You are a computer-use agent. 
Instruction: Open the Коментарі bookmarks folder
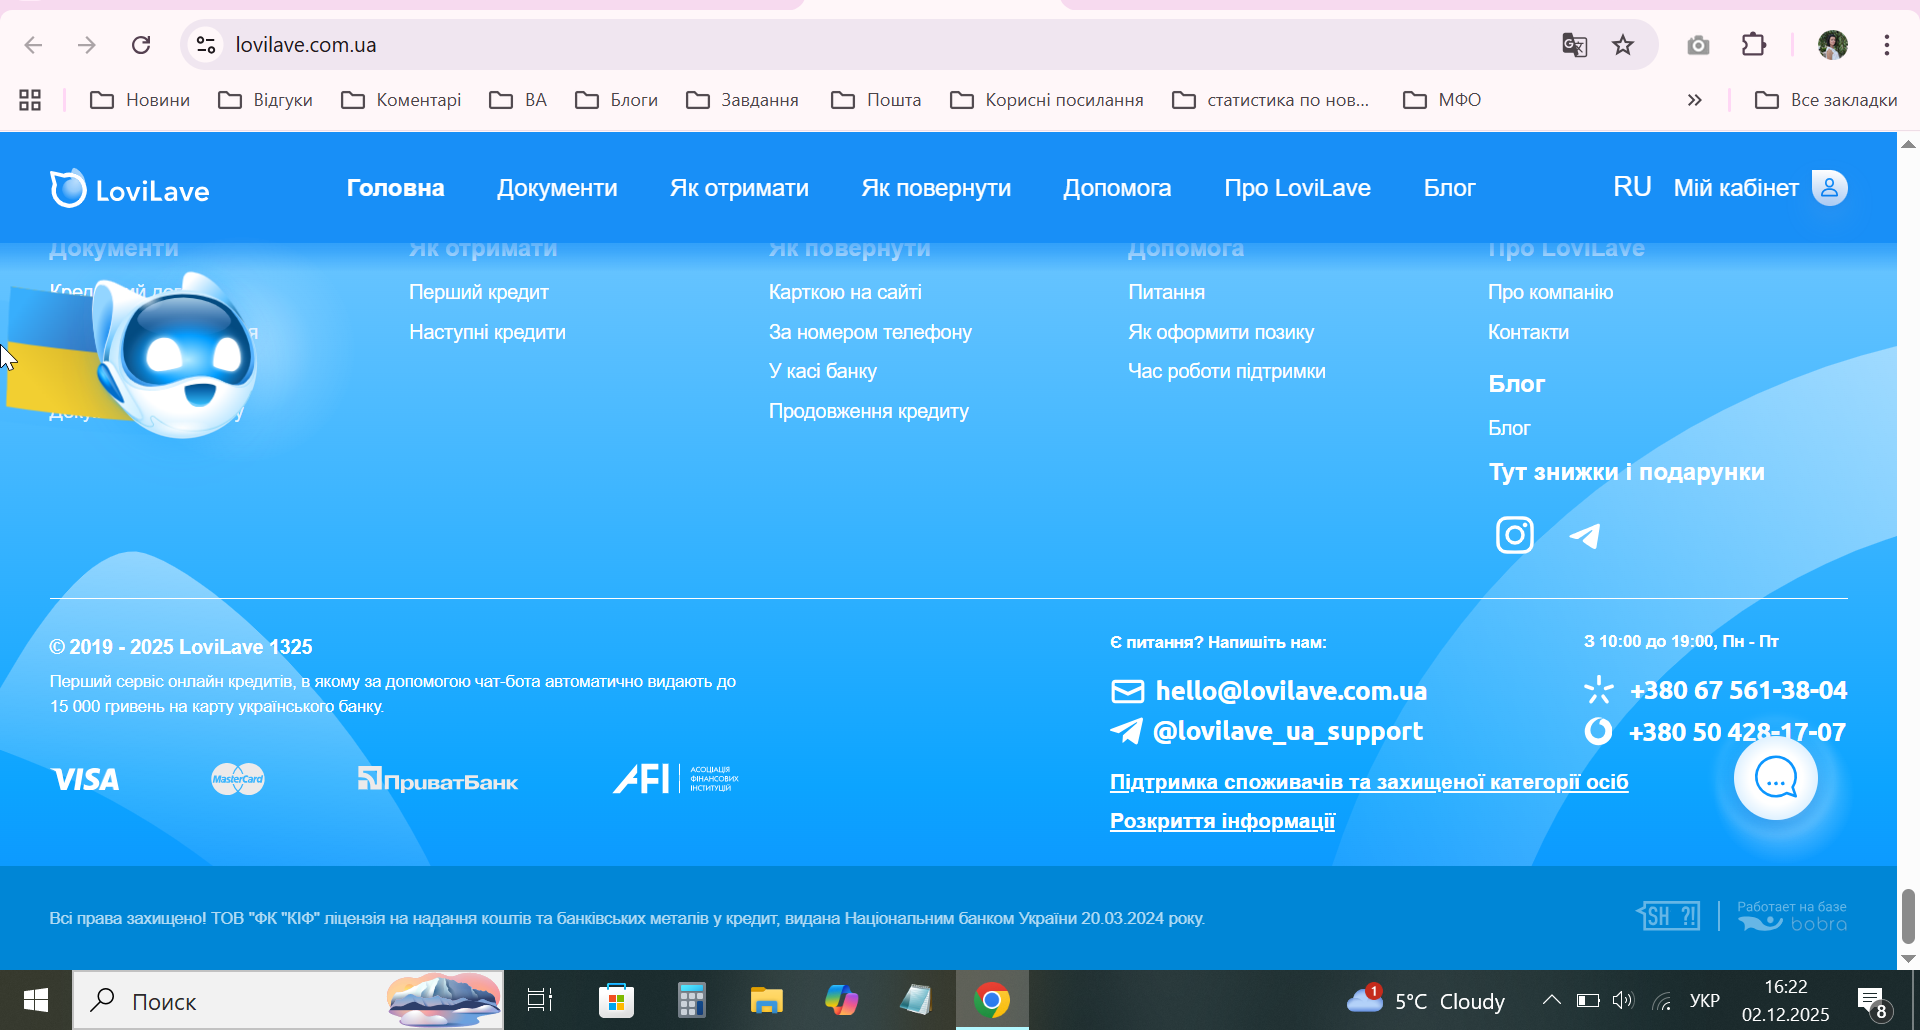[x=401, y=100]
